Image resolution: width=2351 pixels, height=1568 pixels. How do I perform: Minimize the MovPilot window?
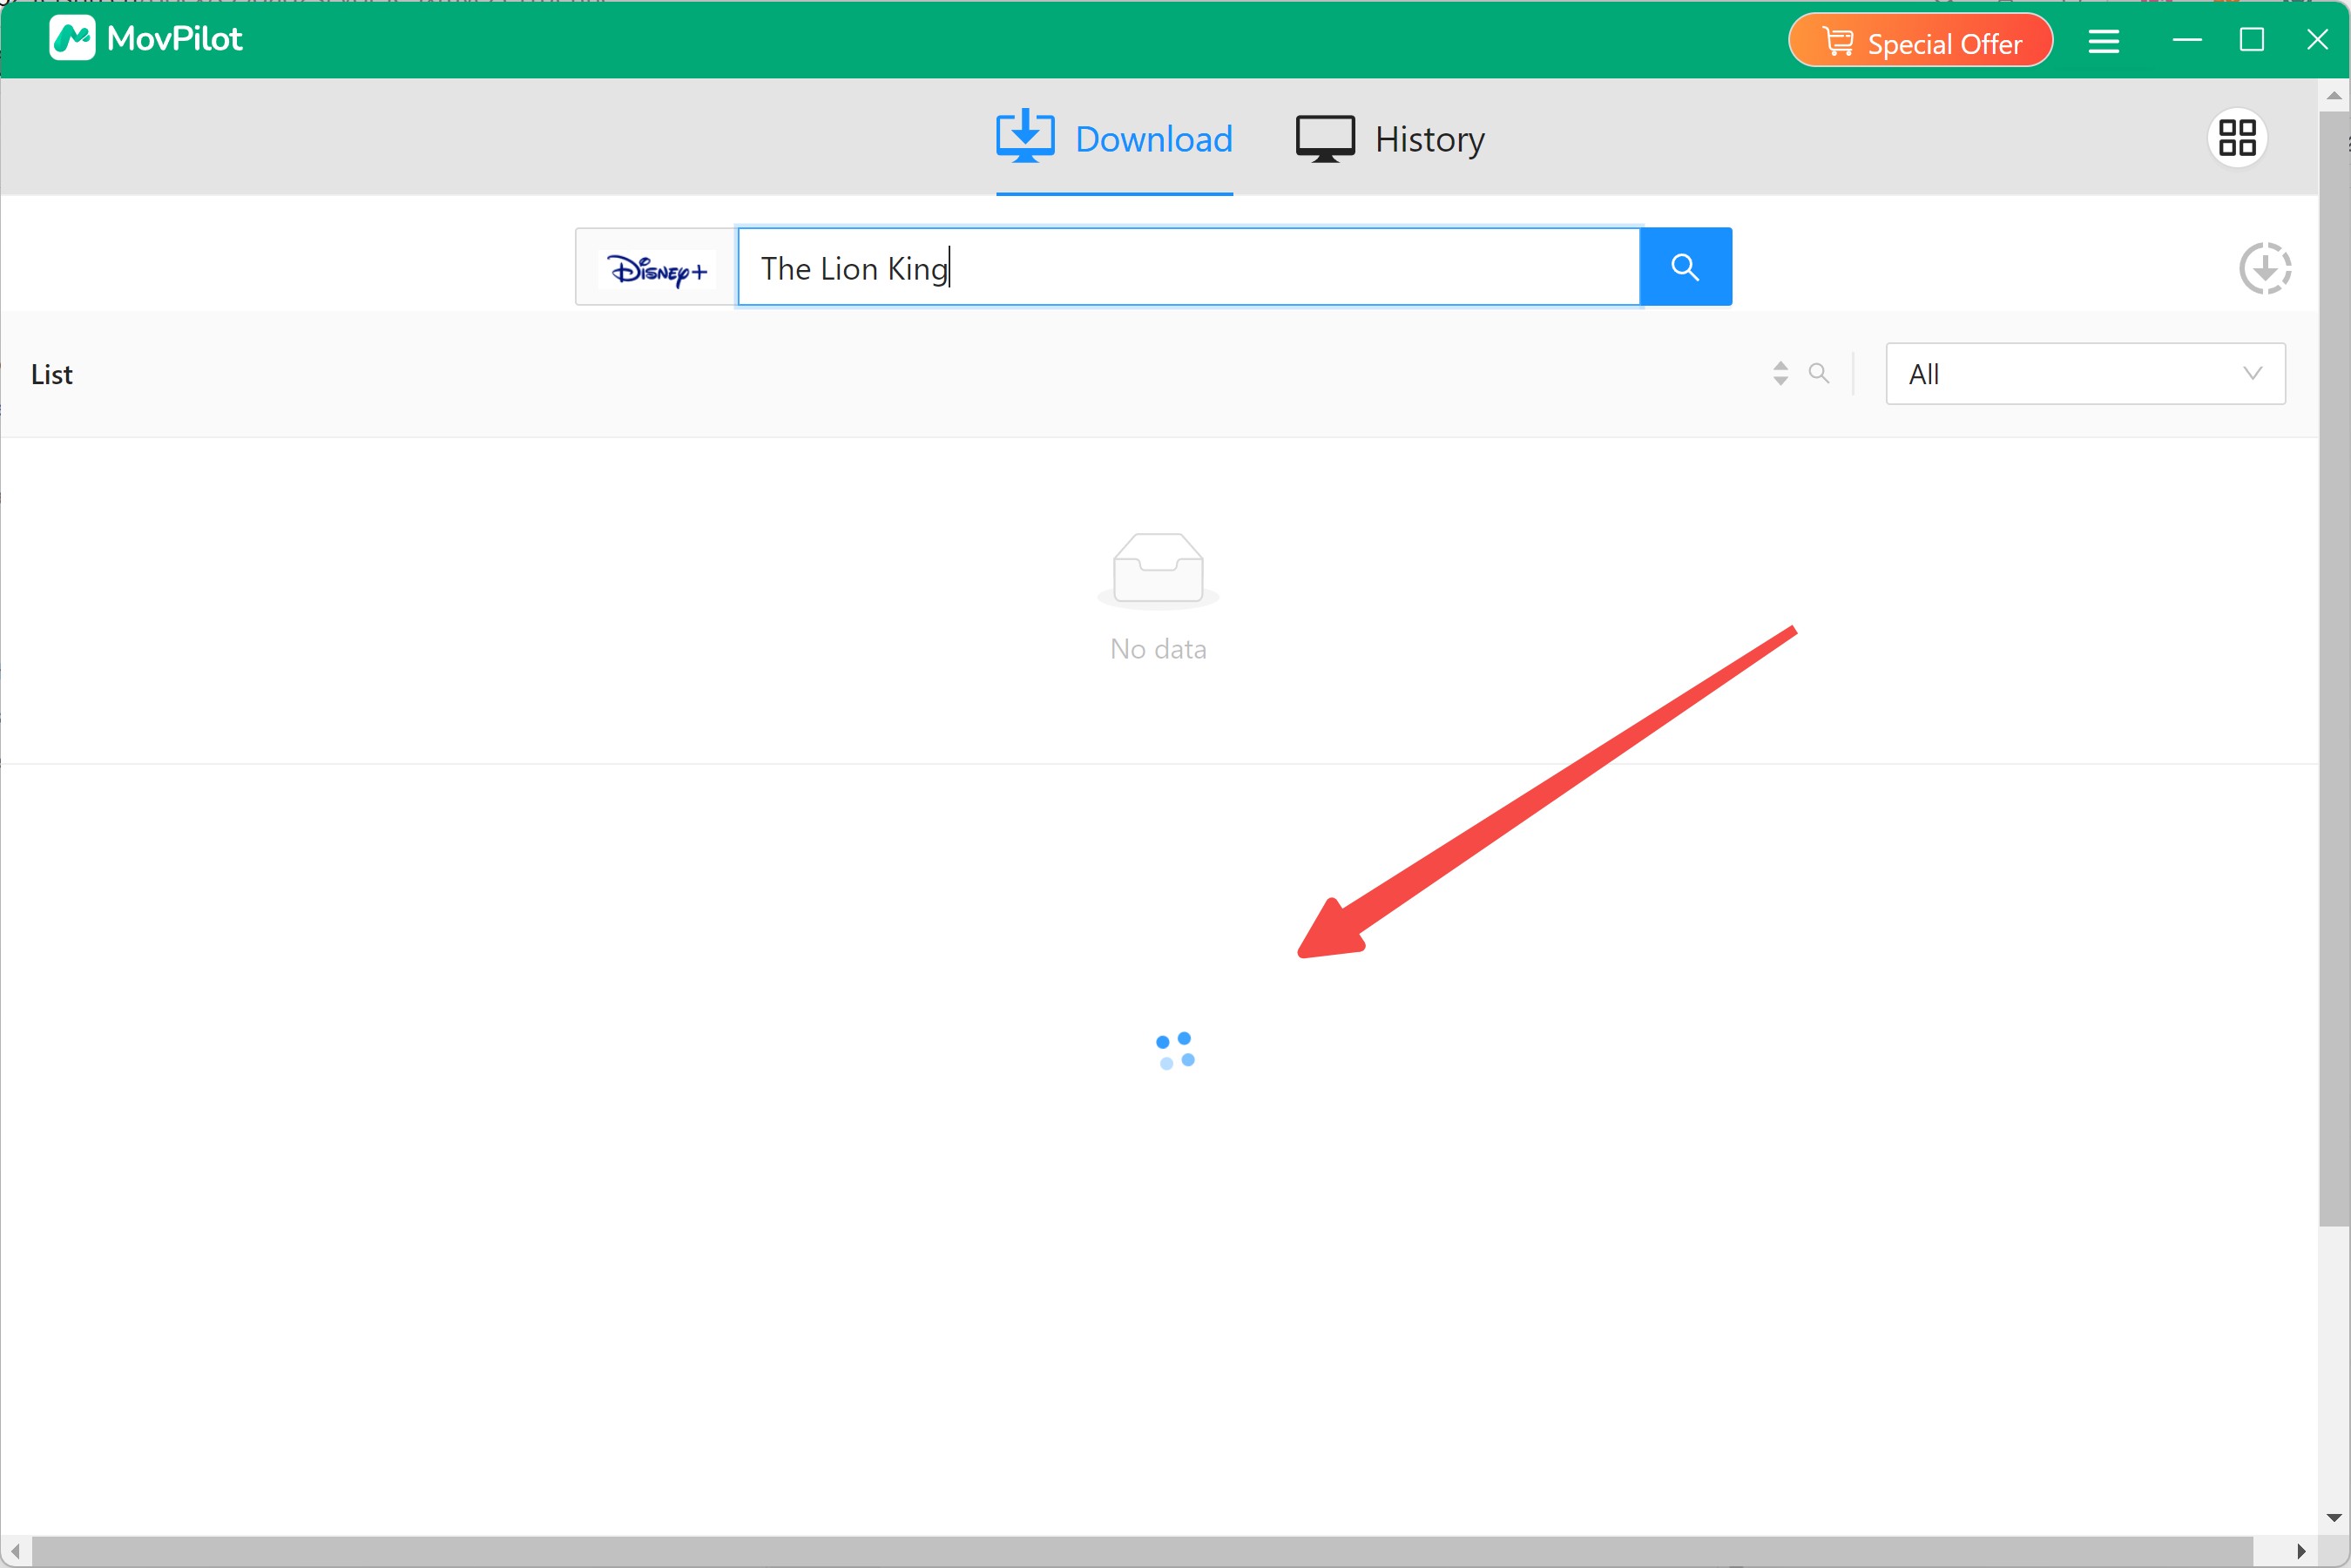pyautogui.click(x=2187, y=40)
